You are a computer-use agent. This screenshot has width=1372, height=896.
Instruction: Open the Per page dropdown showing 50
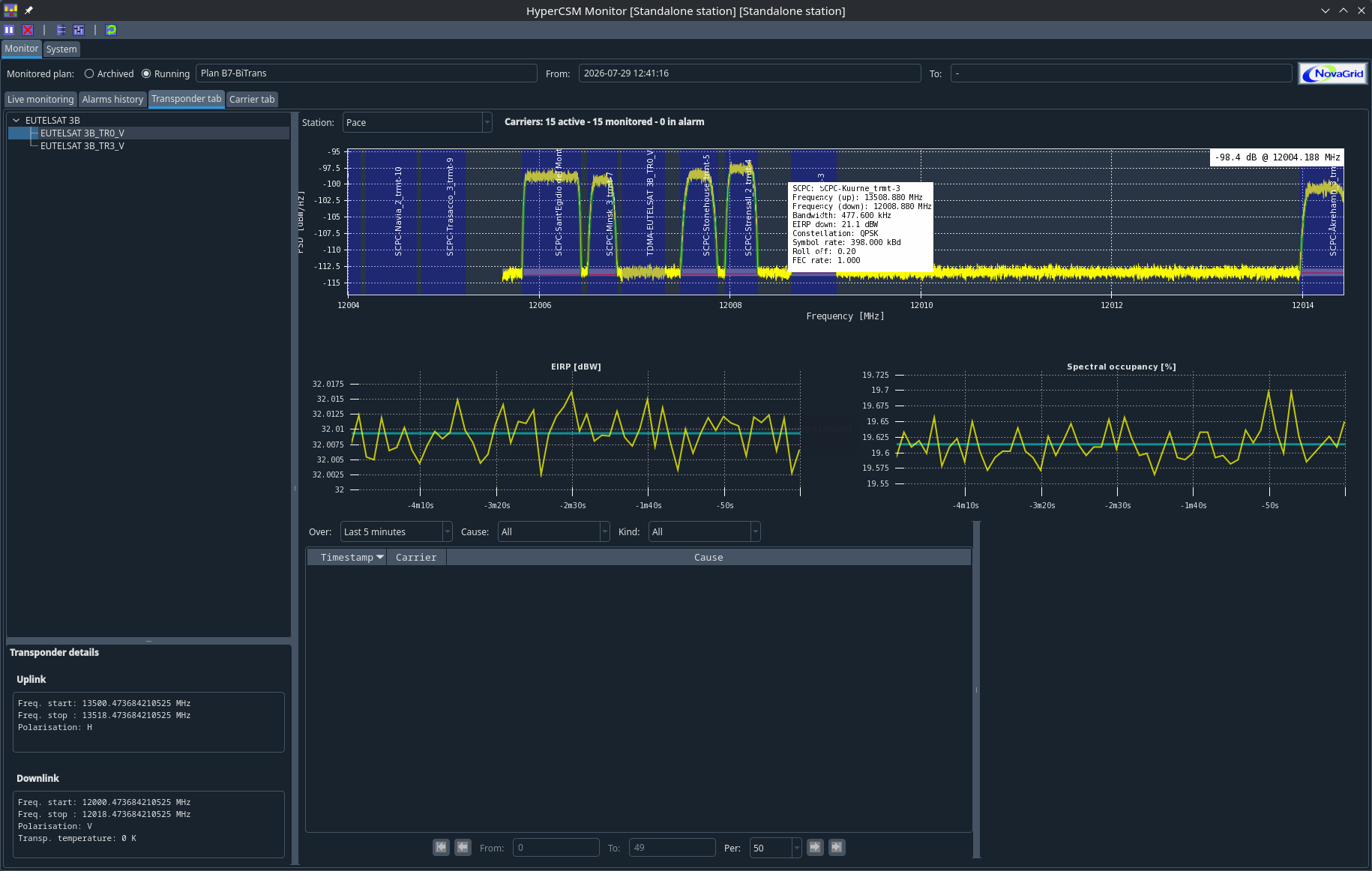(776, 848)
